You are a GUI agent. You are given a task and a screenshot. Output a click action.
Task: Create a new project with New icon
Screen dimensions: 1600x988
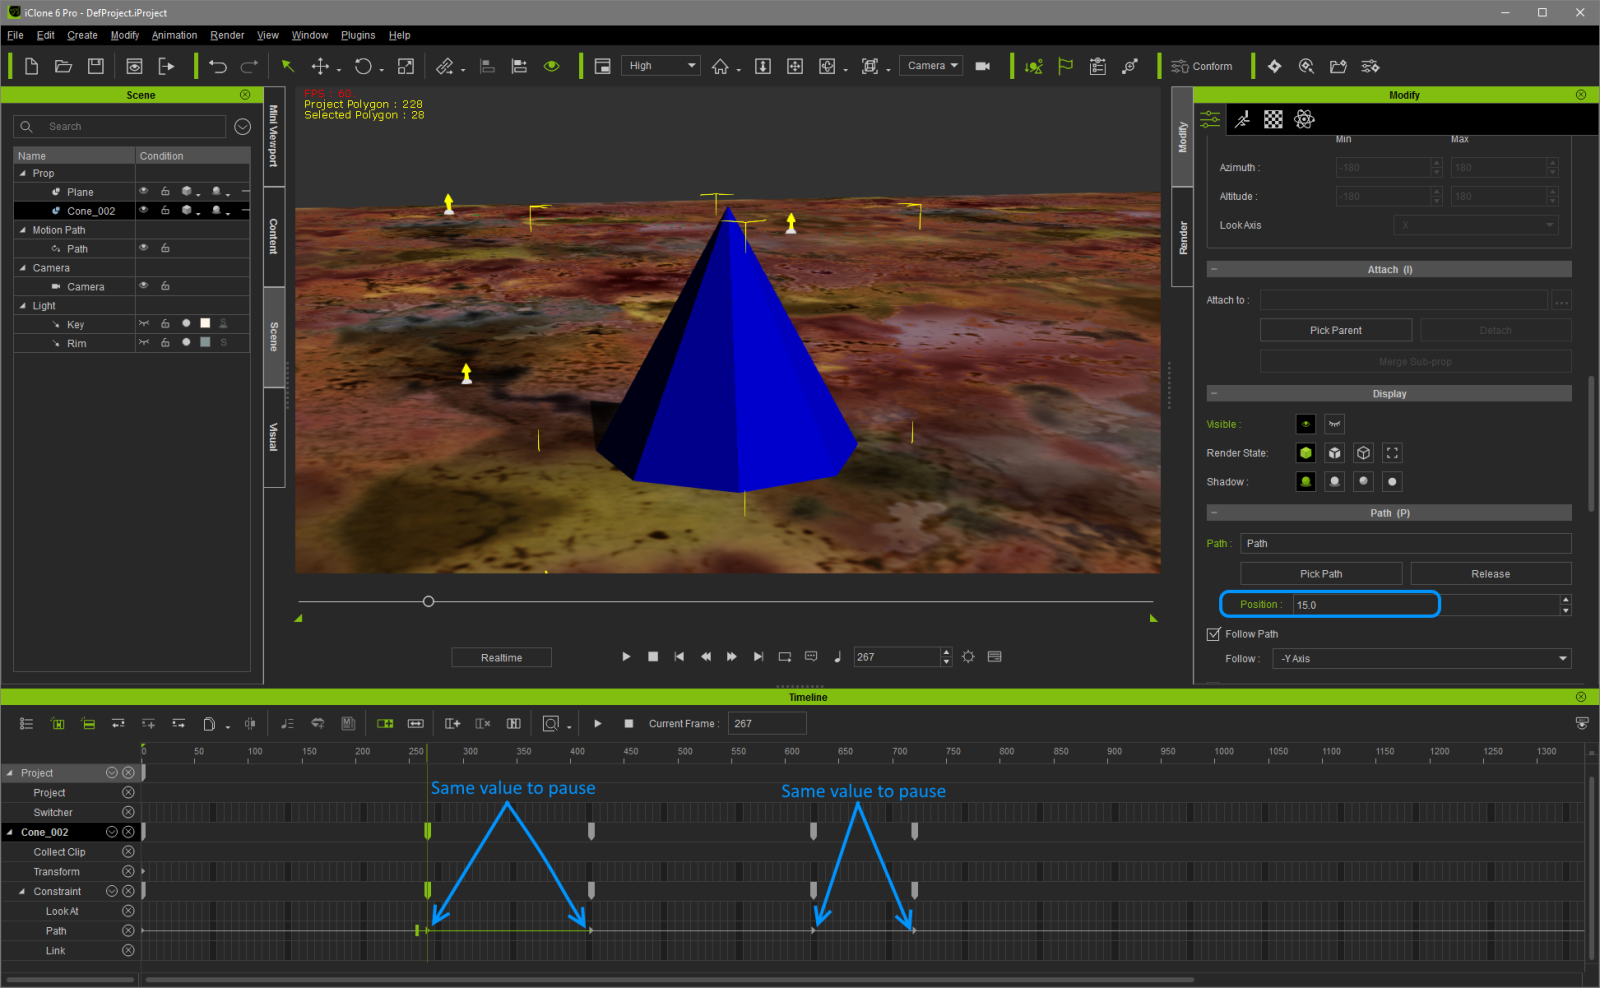tap(31, 66)
